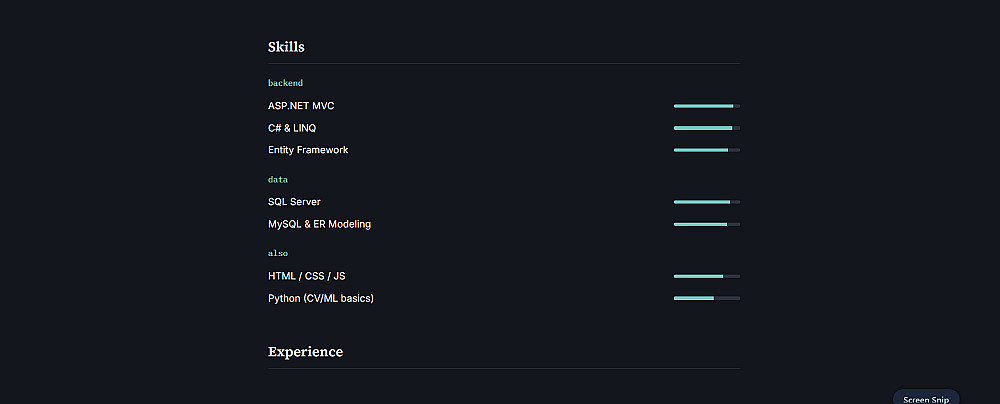
Task: Click the data category label
Action: 278,179
